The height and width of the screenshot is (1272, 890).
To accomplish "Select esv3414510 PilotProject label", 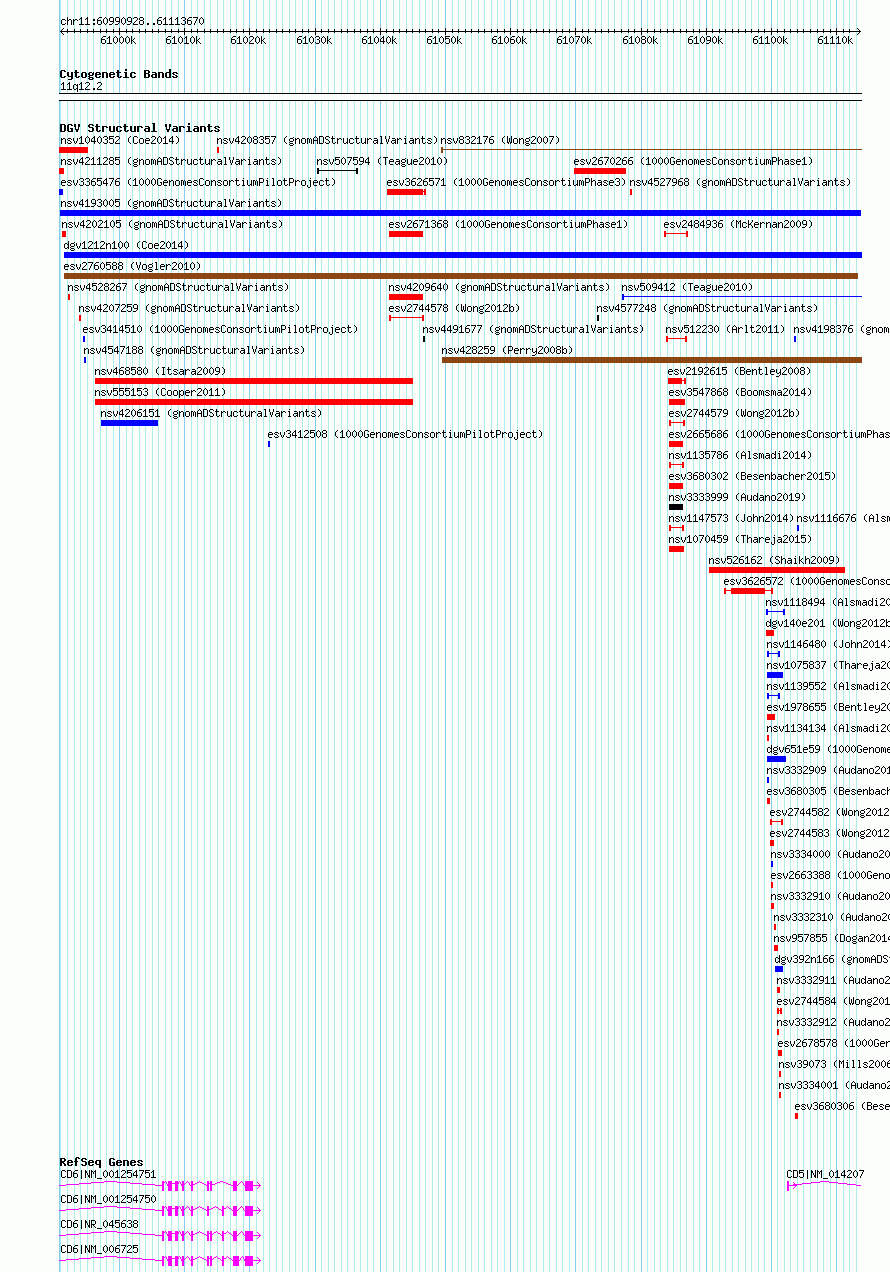I will pos(220,329).
